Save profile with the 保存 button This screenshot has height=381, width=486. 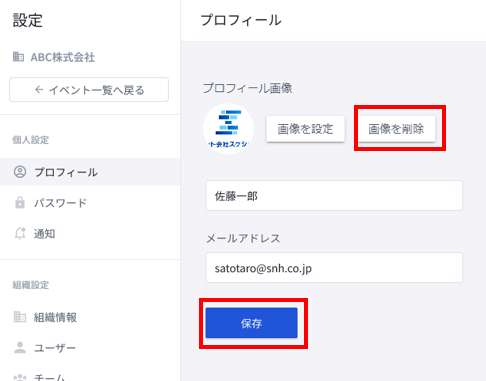[x=251, y=323]
